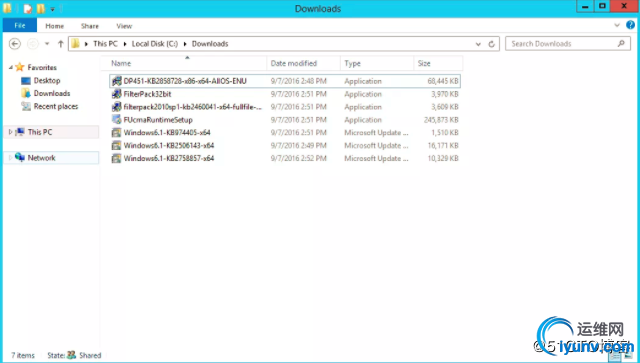Expand the ribbon chevron
This screenshot has height=363, width=640.
[x=617, y=25]
